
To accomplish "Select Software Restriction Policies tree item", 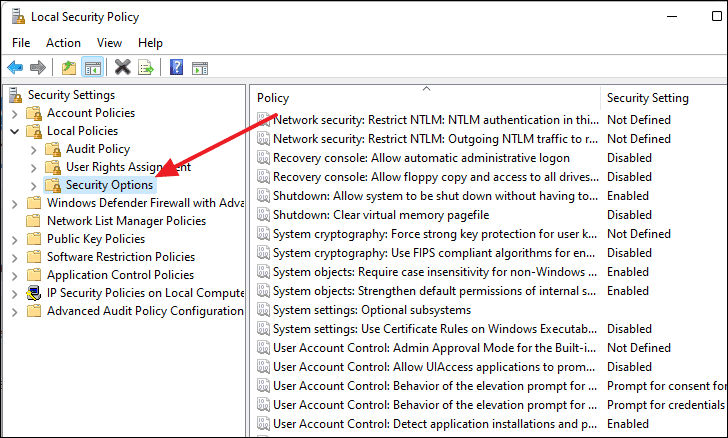I will pos(121,257).
